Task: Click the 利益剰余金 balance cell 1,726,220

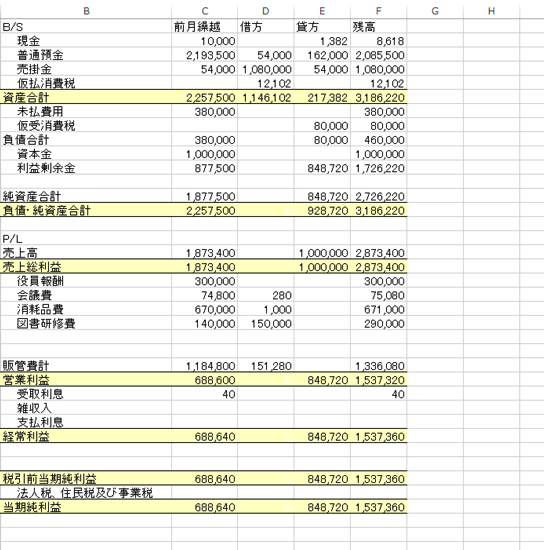Action: pyautogui.click(x=378, y=168)
